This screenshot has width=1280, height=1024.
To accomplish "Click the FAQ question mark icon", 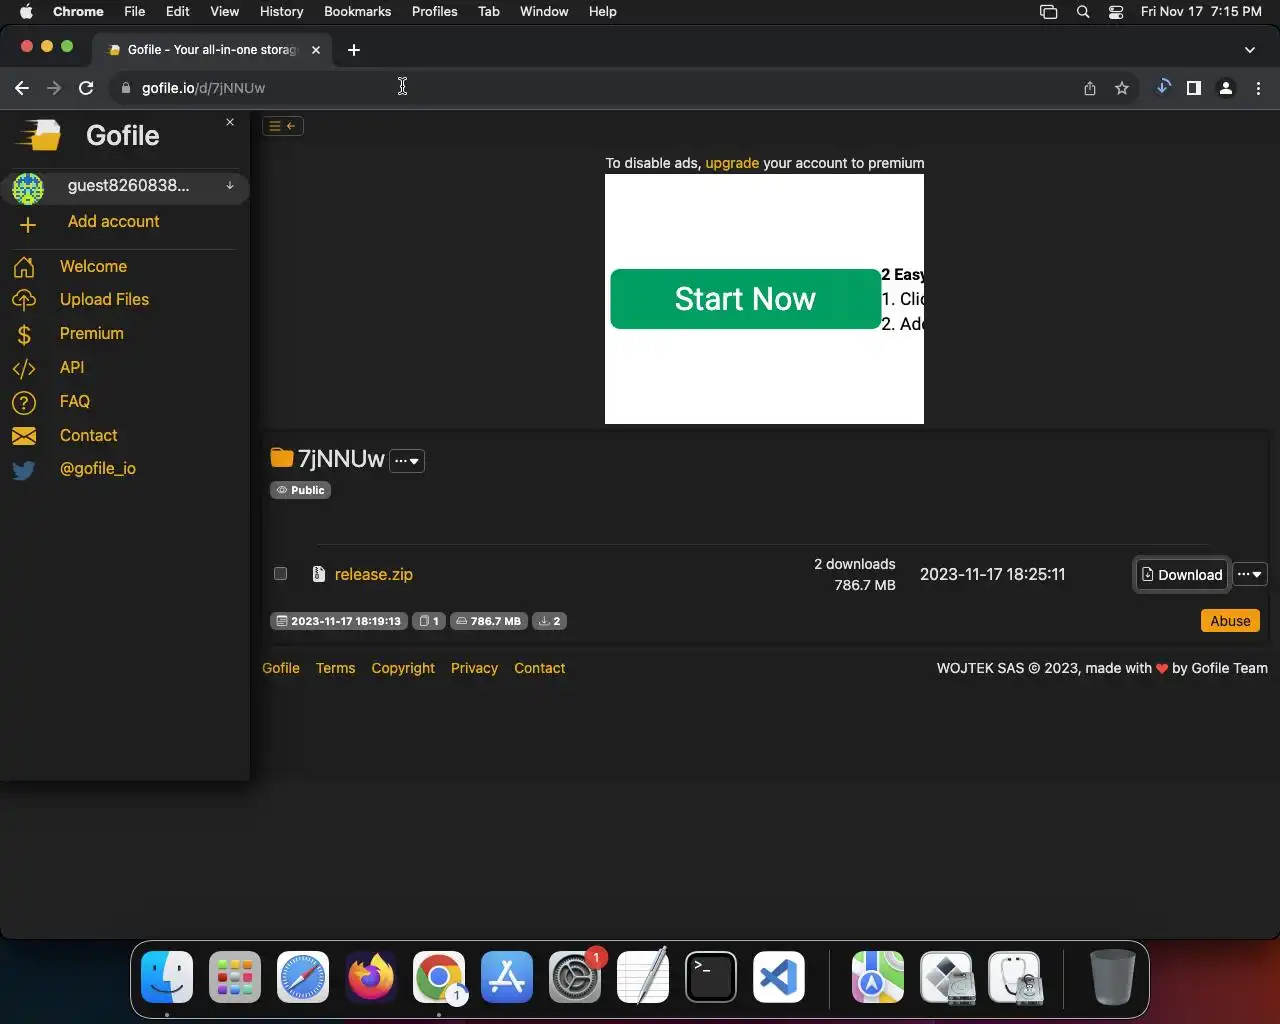I will pos(24,402).
